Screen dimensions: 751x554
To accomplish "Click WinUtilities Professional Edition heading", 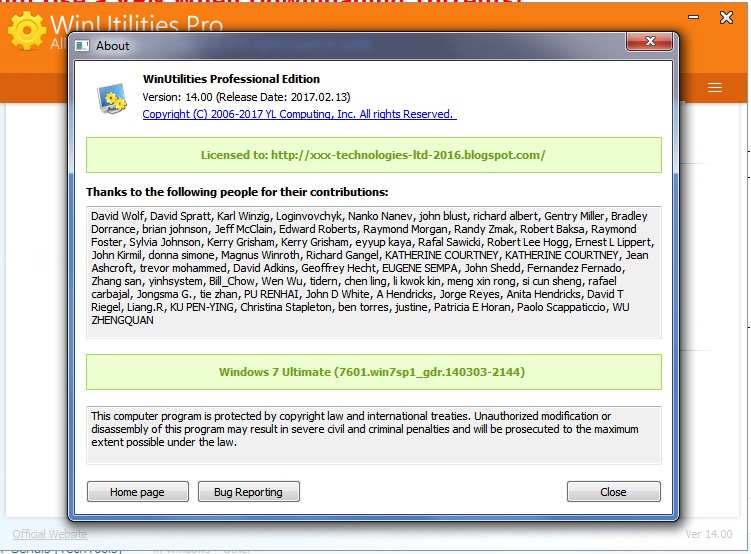I will (231, 79).
